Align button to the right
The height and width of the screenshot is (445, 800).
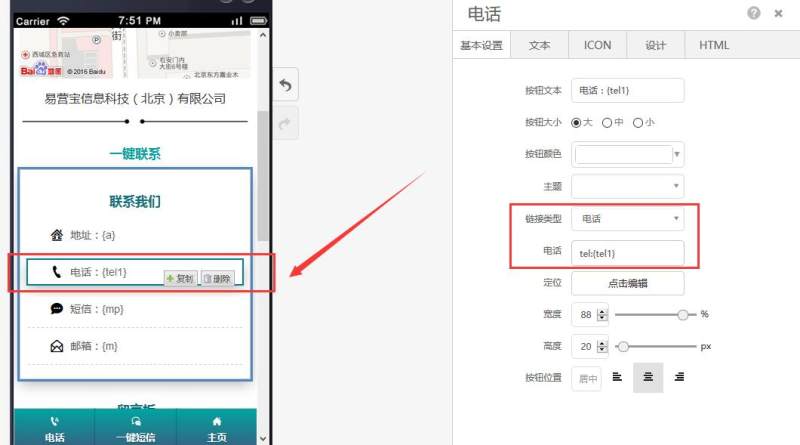(679, 377)
